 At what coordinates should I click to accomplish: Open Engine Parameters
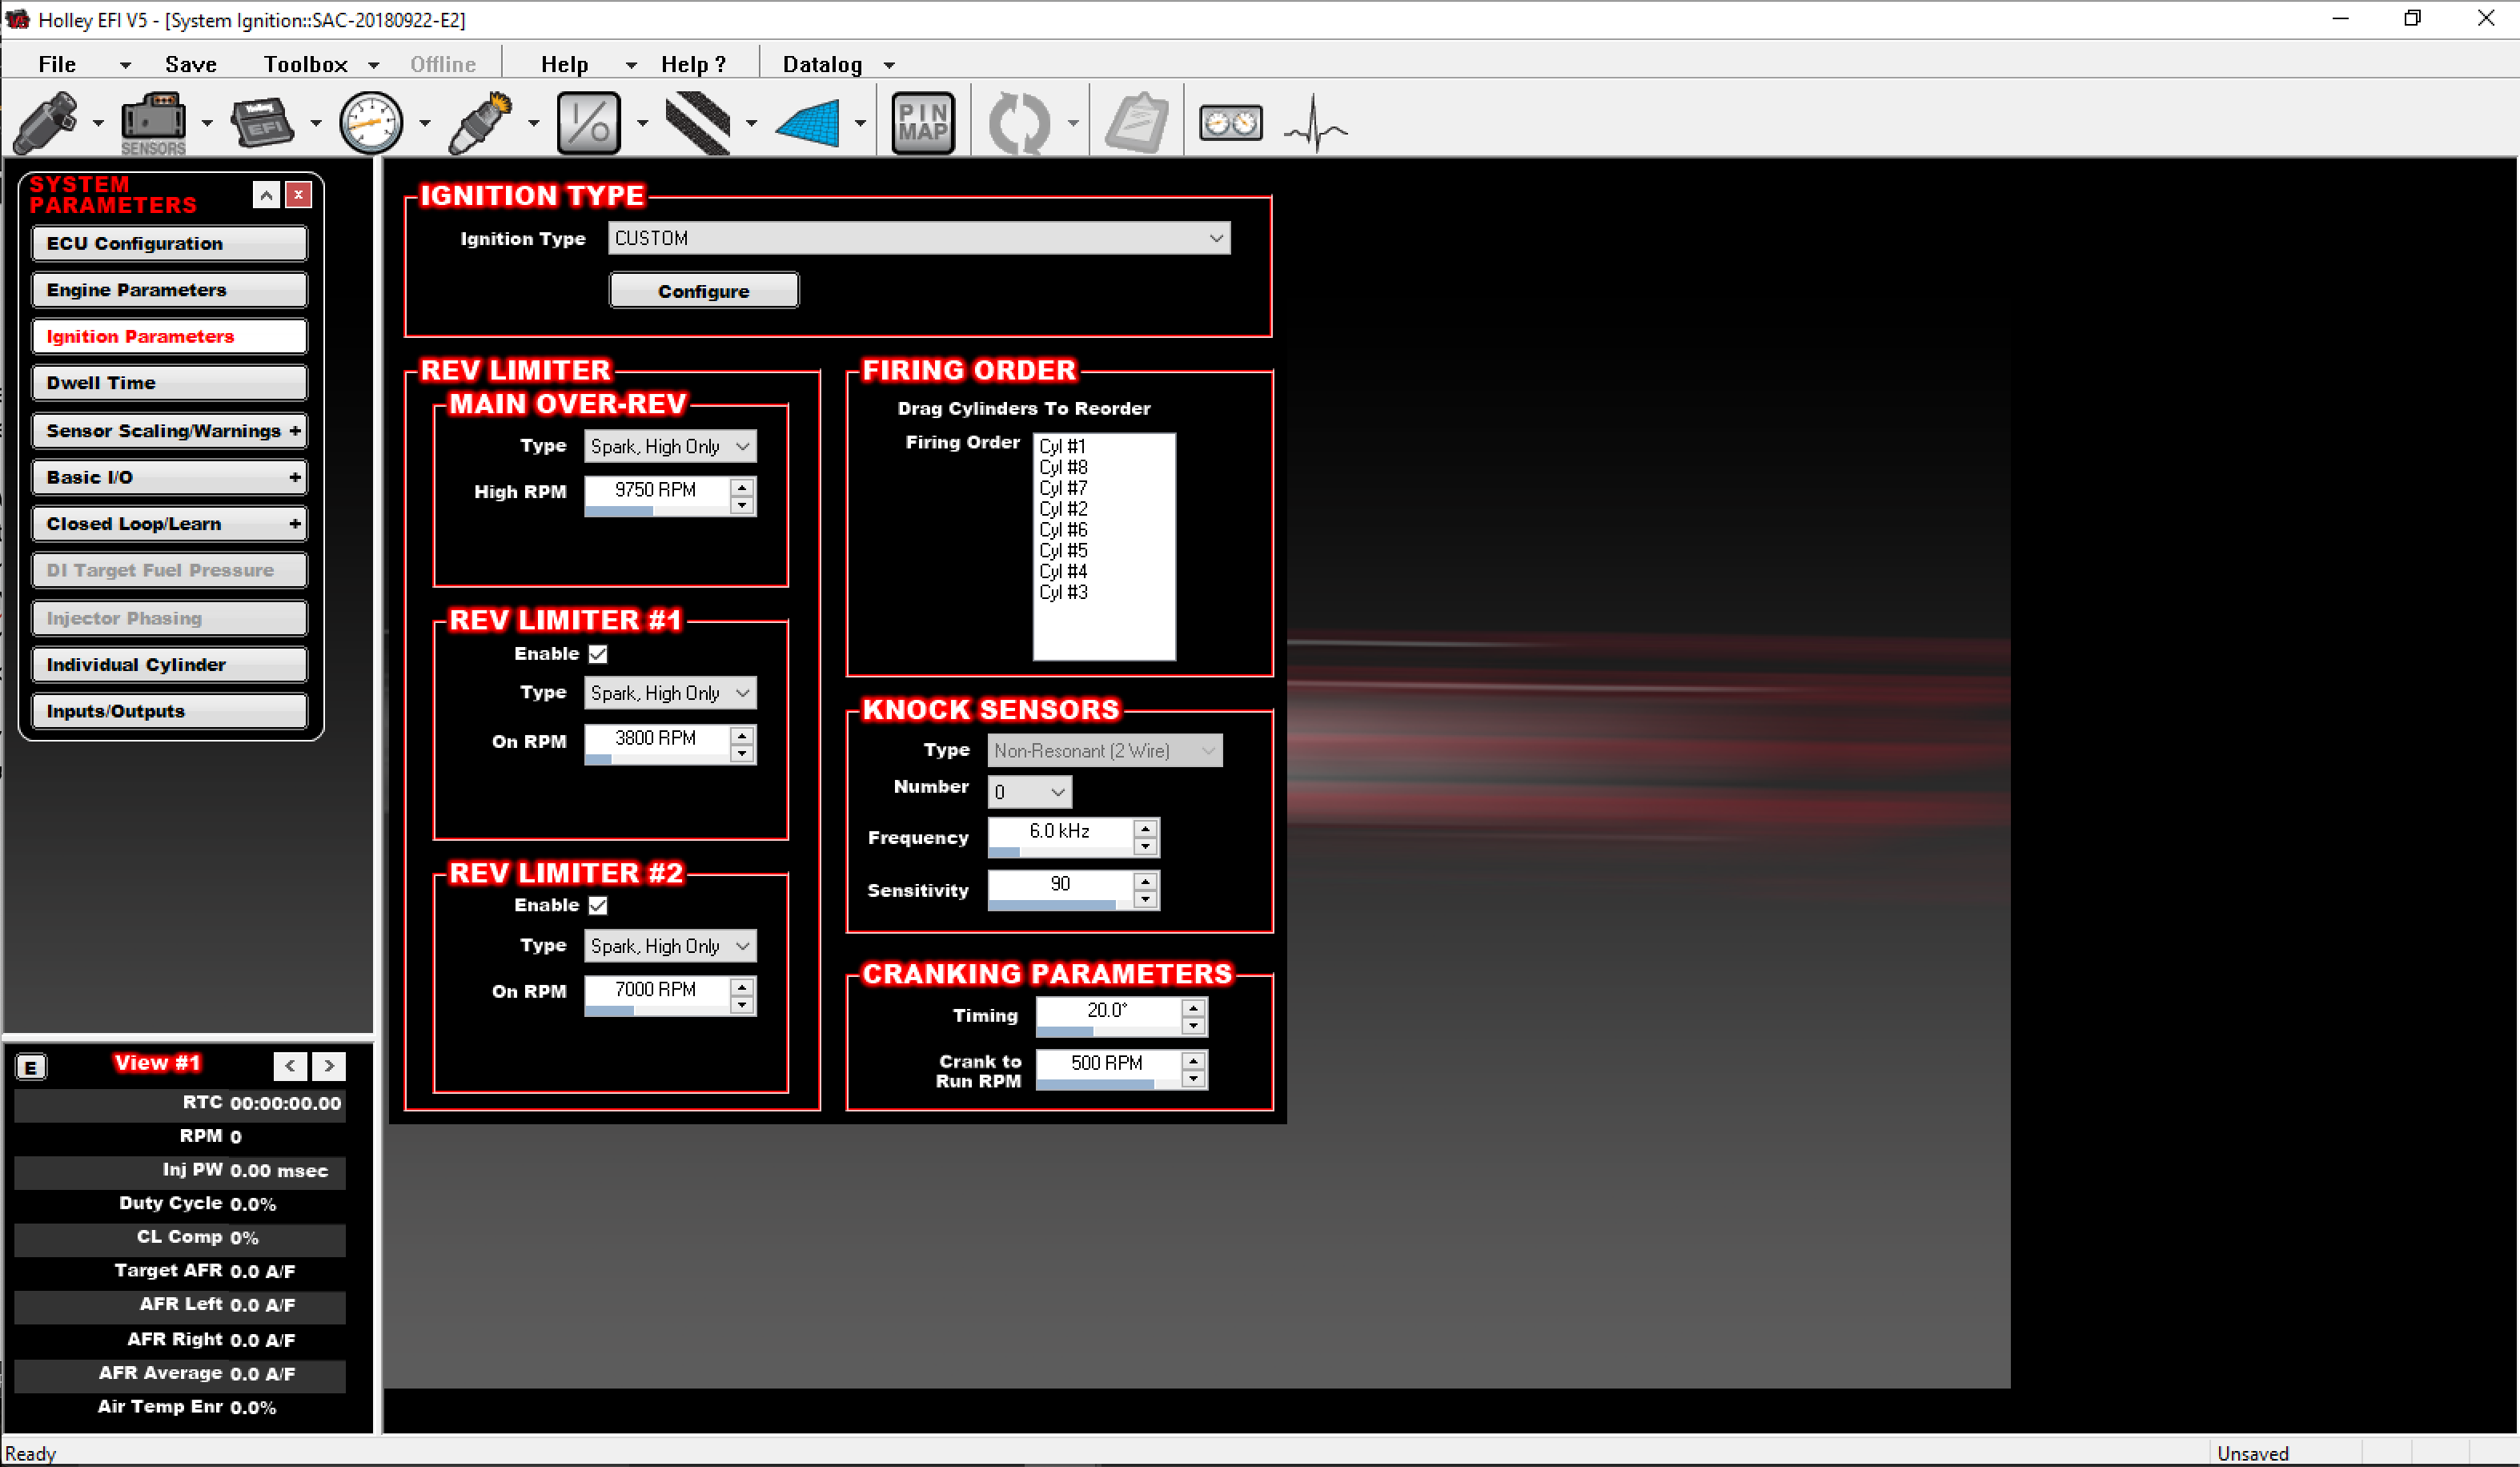click(169, 290)
